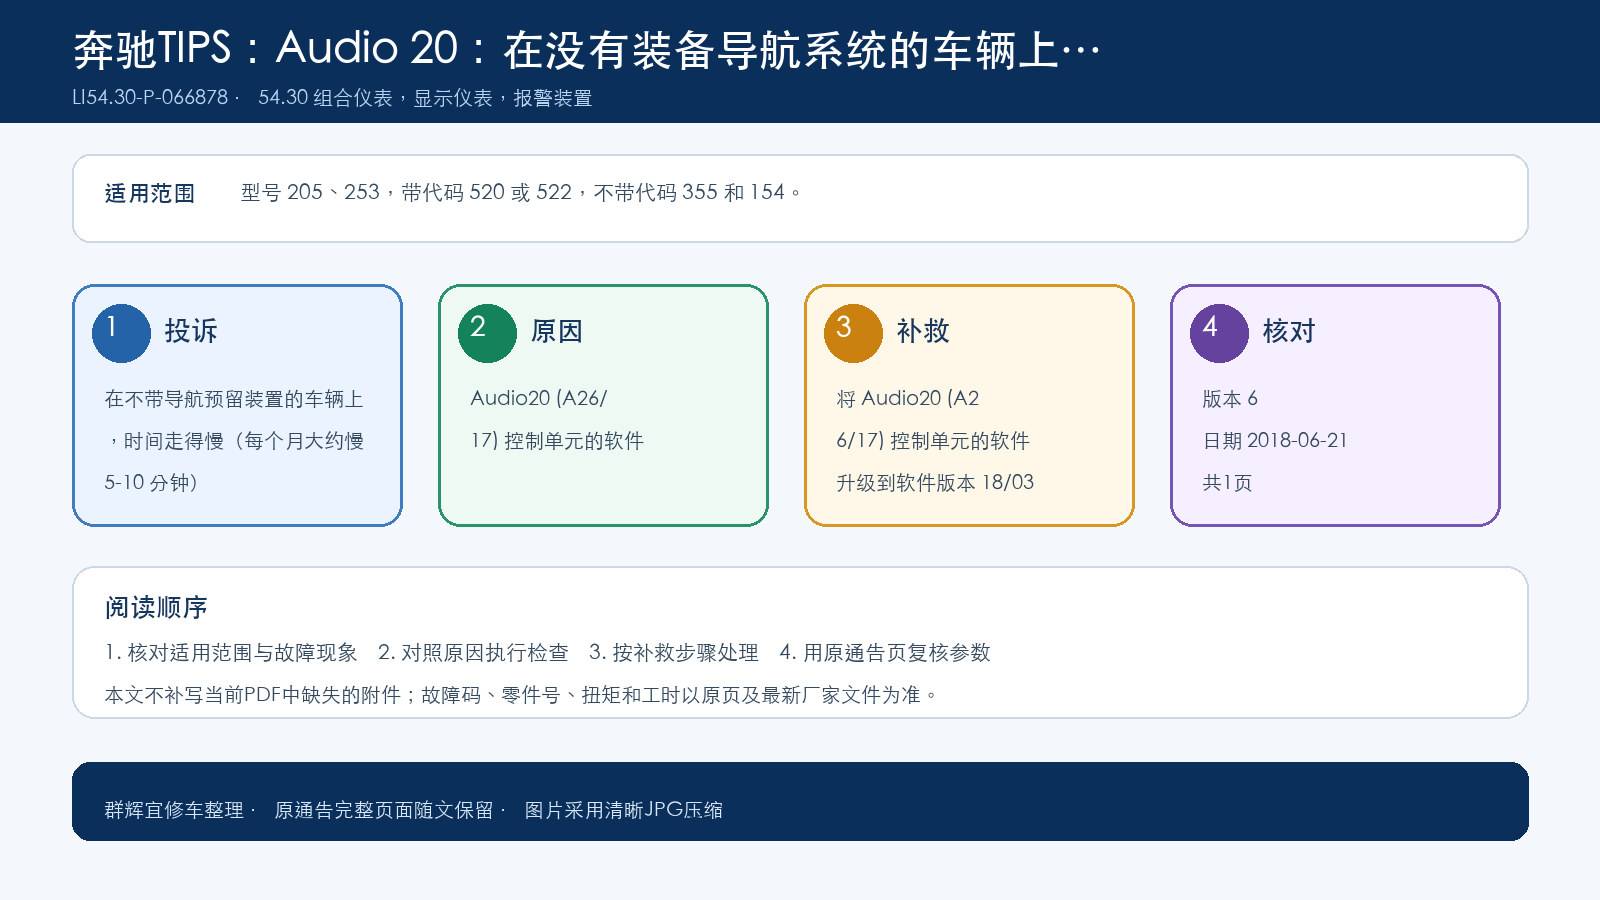Select the 投诉 card heading
This screenshot has height=900, width=1600.
[x=191, y=331]
